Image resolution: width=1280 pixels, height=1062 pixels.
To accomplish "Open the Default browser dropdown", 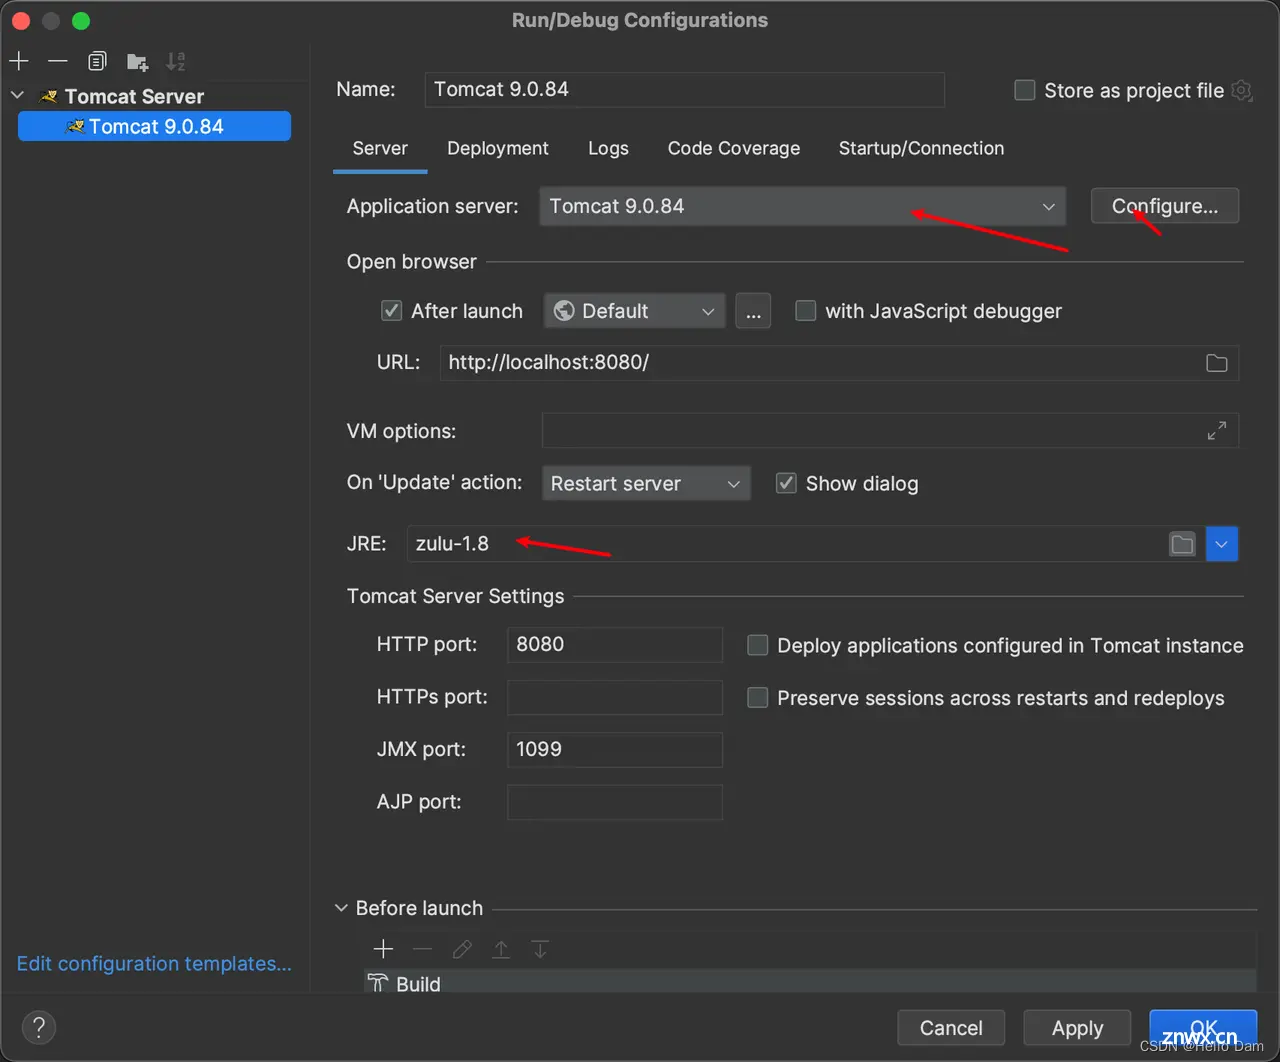I will [x=634, y=311].
